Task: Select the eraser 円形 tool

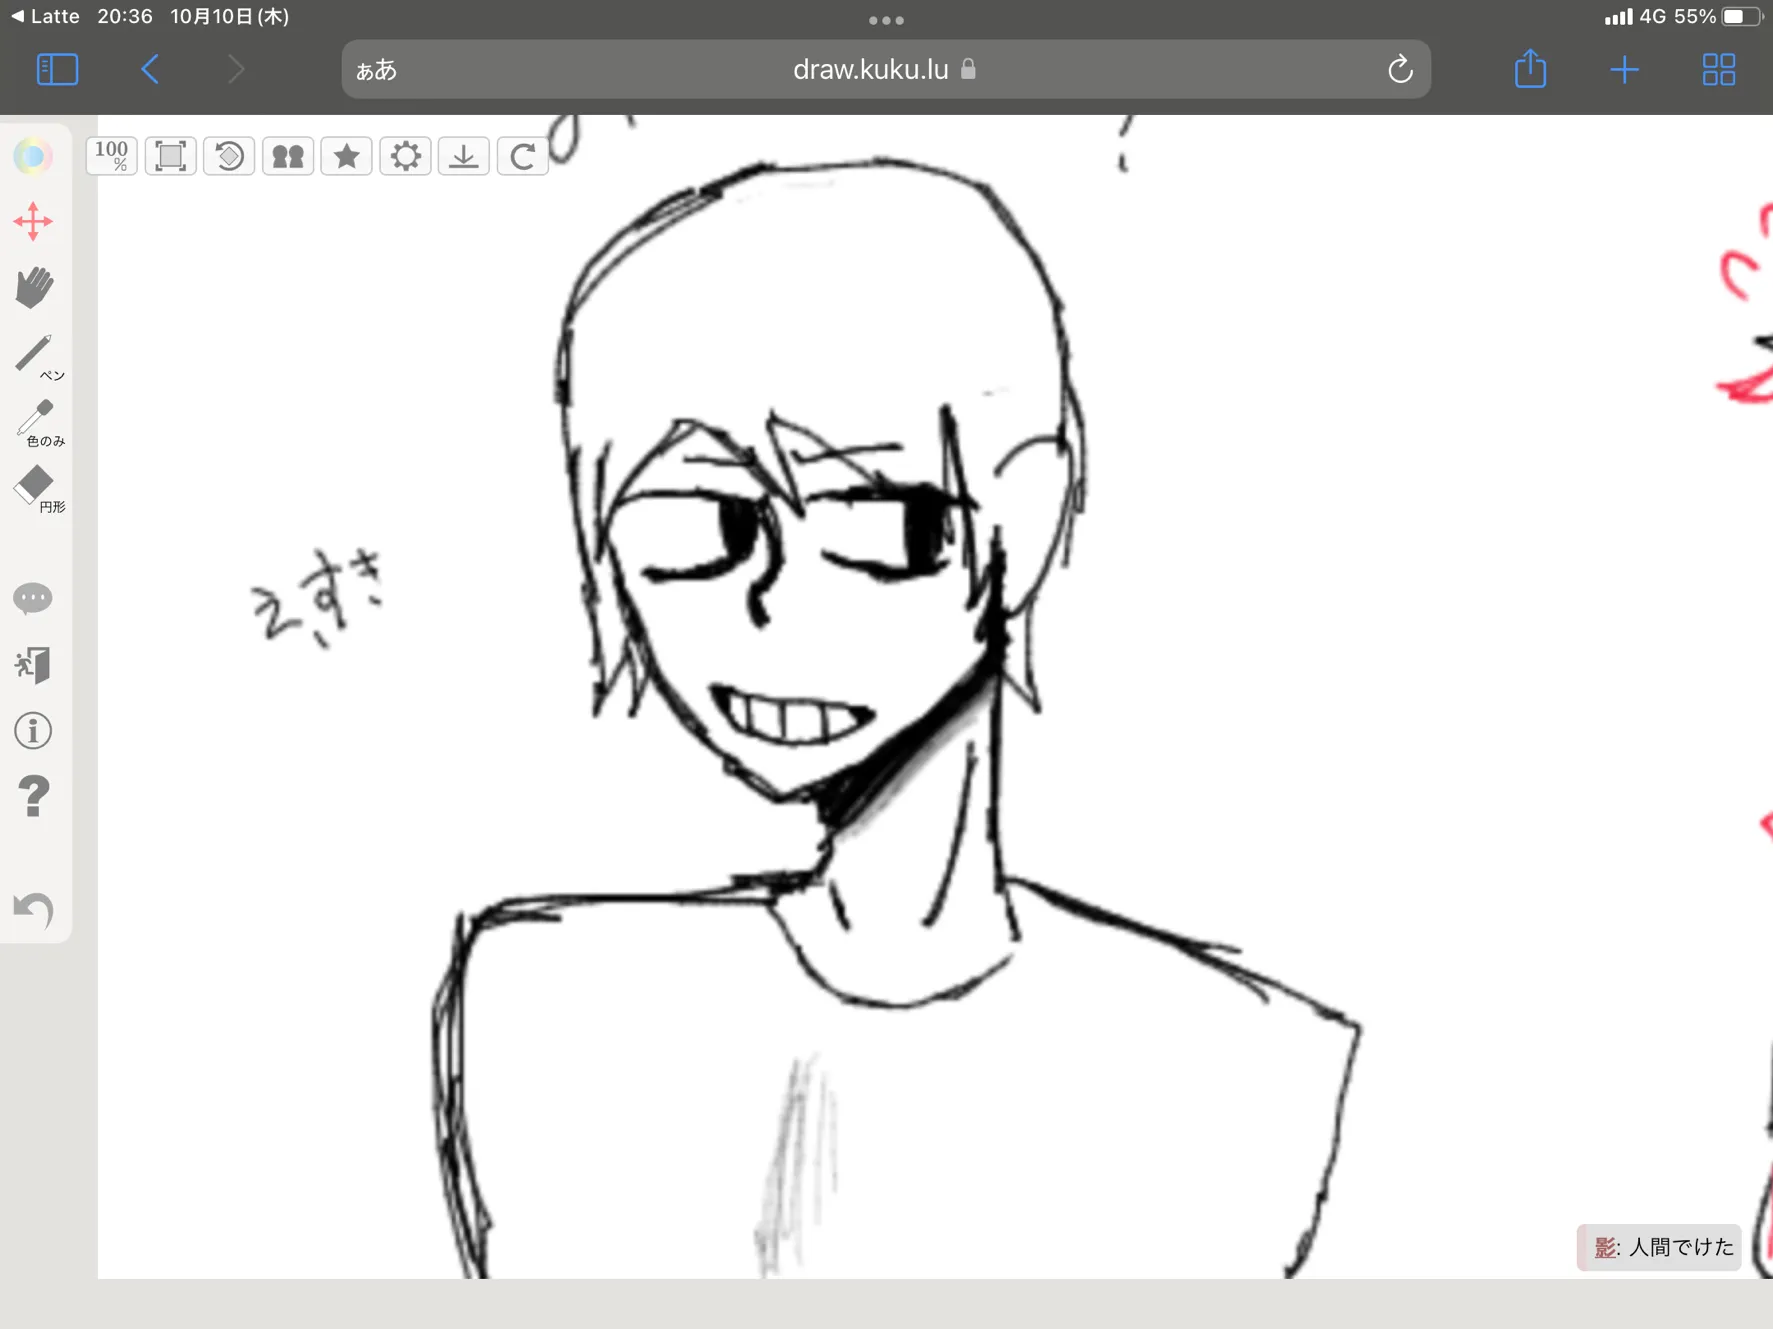Action: point(38,489)
